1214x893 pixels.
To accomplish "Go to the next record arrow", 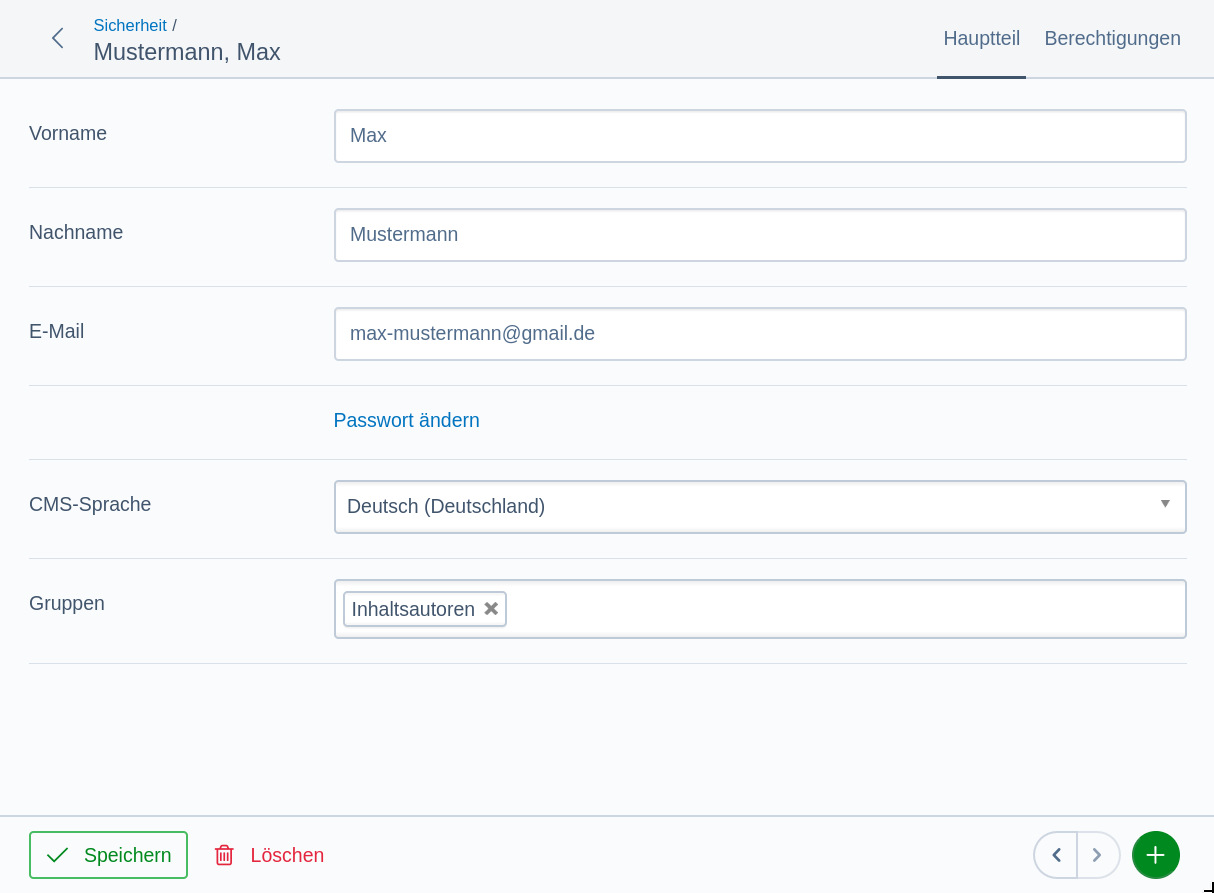I will [x=1098, y=855].
